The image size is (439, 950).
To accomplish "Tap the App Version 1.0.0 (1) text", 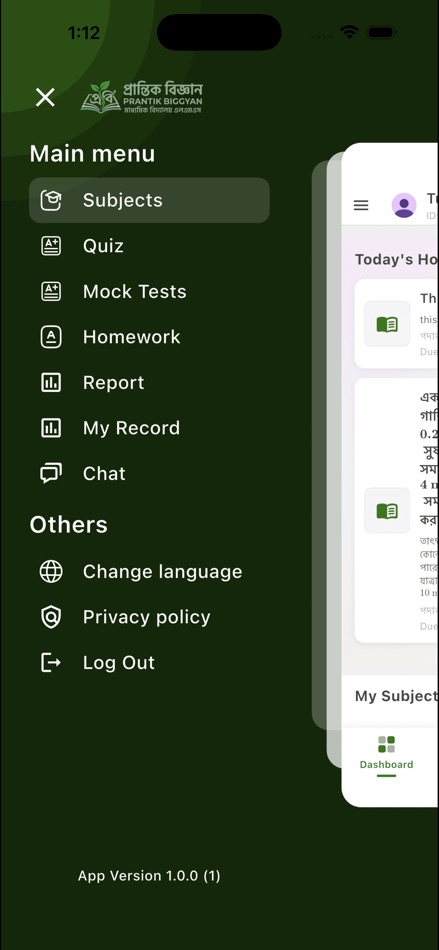I will coord(149,875).
